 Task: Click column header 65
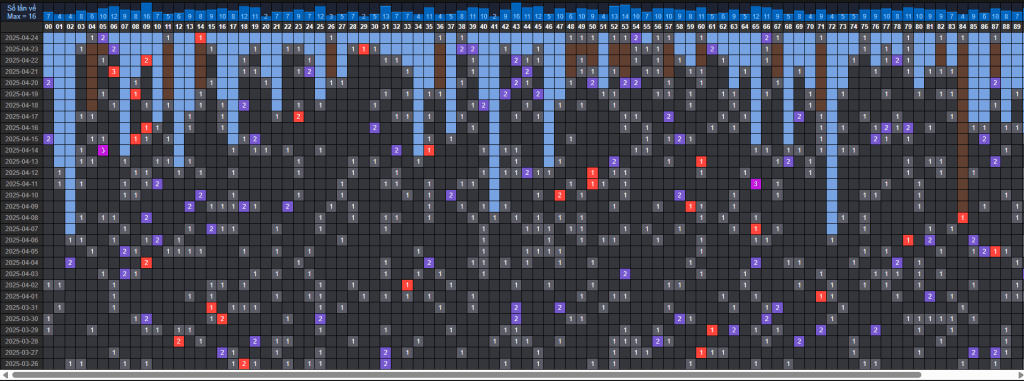[x=756, y=26]
